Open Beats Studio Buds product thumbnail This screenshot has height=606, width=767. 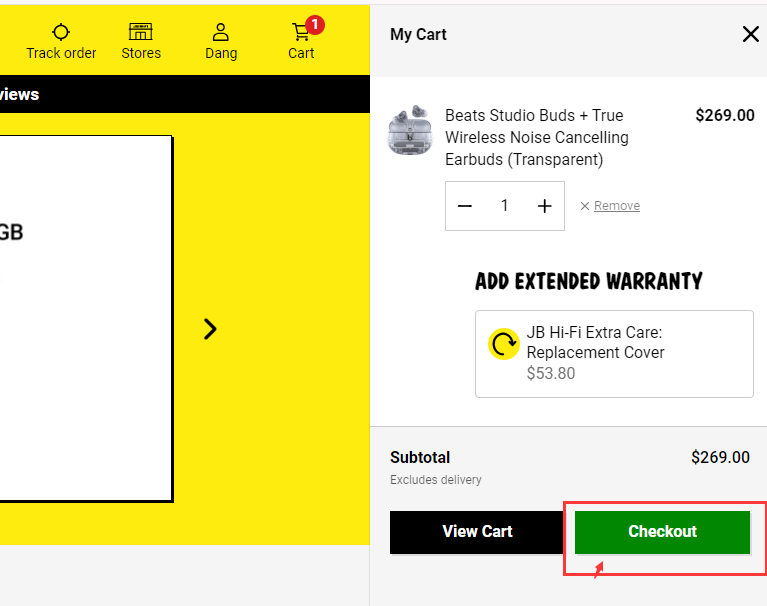410,130
